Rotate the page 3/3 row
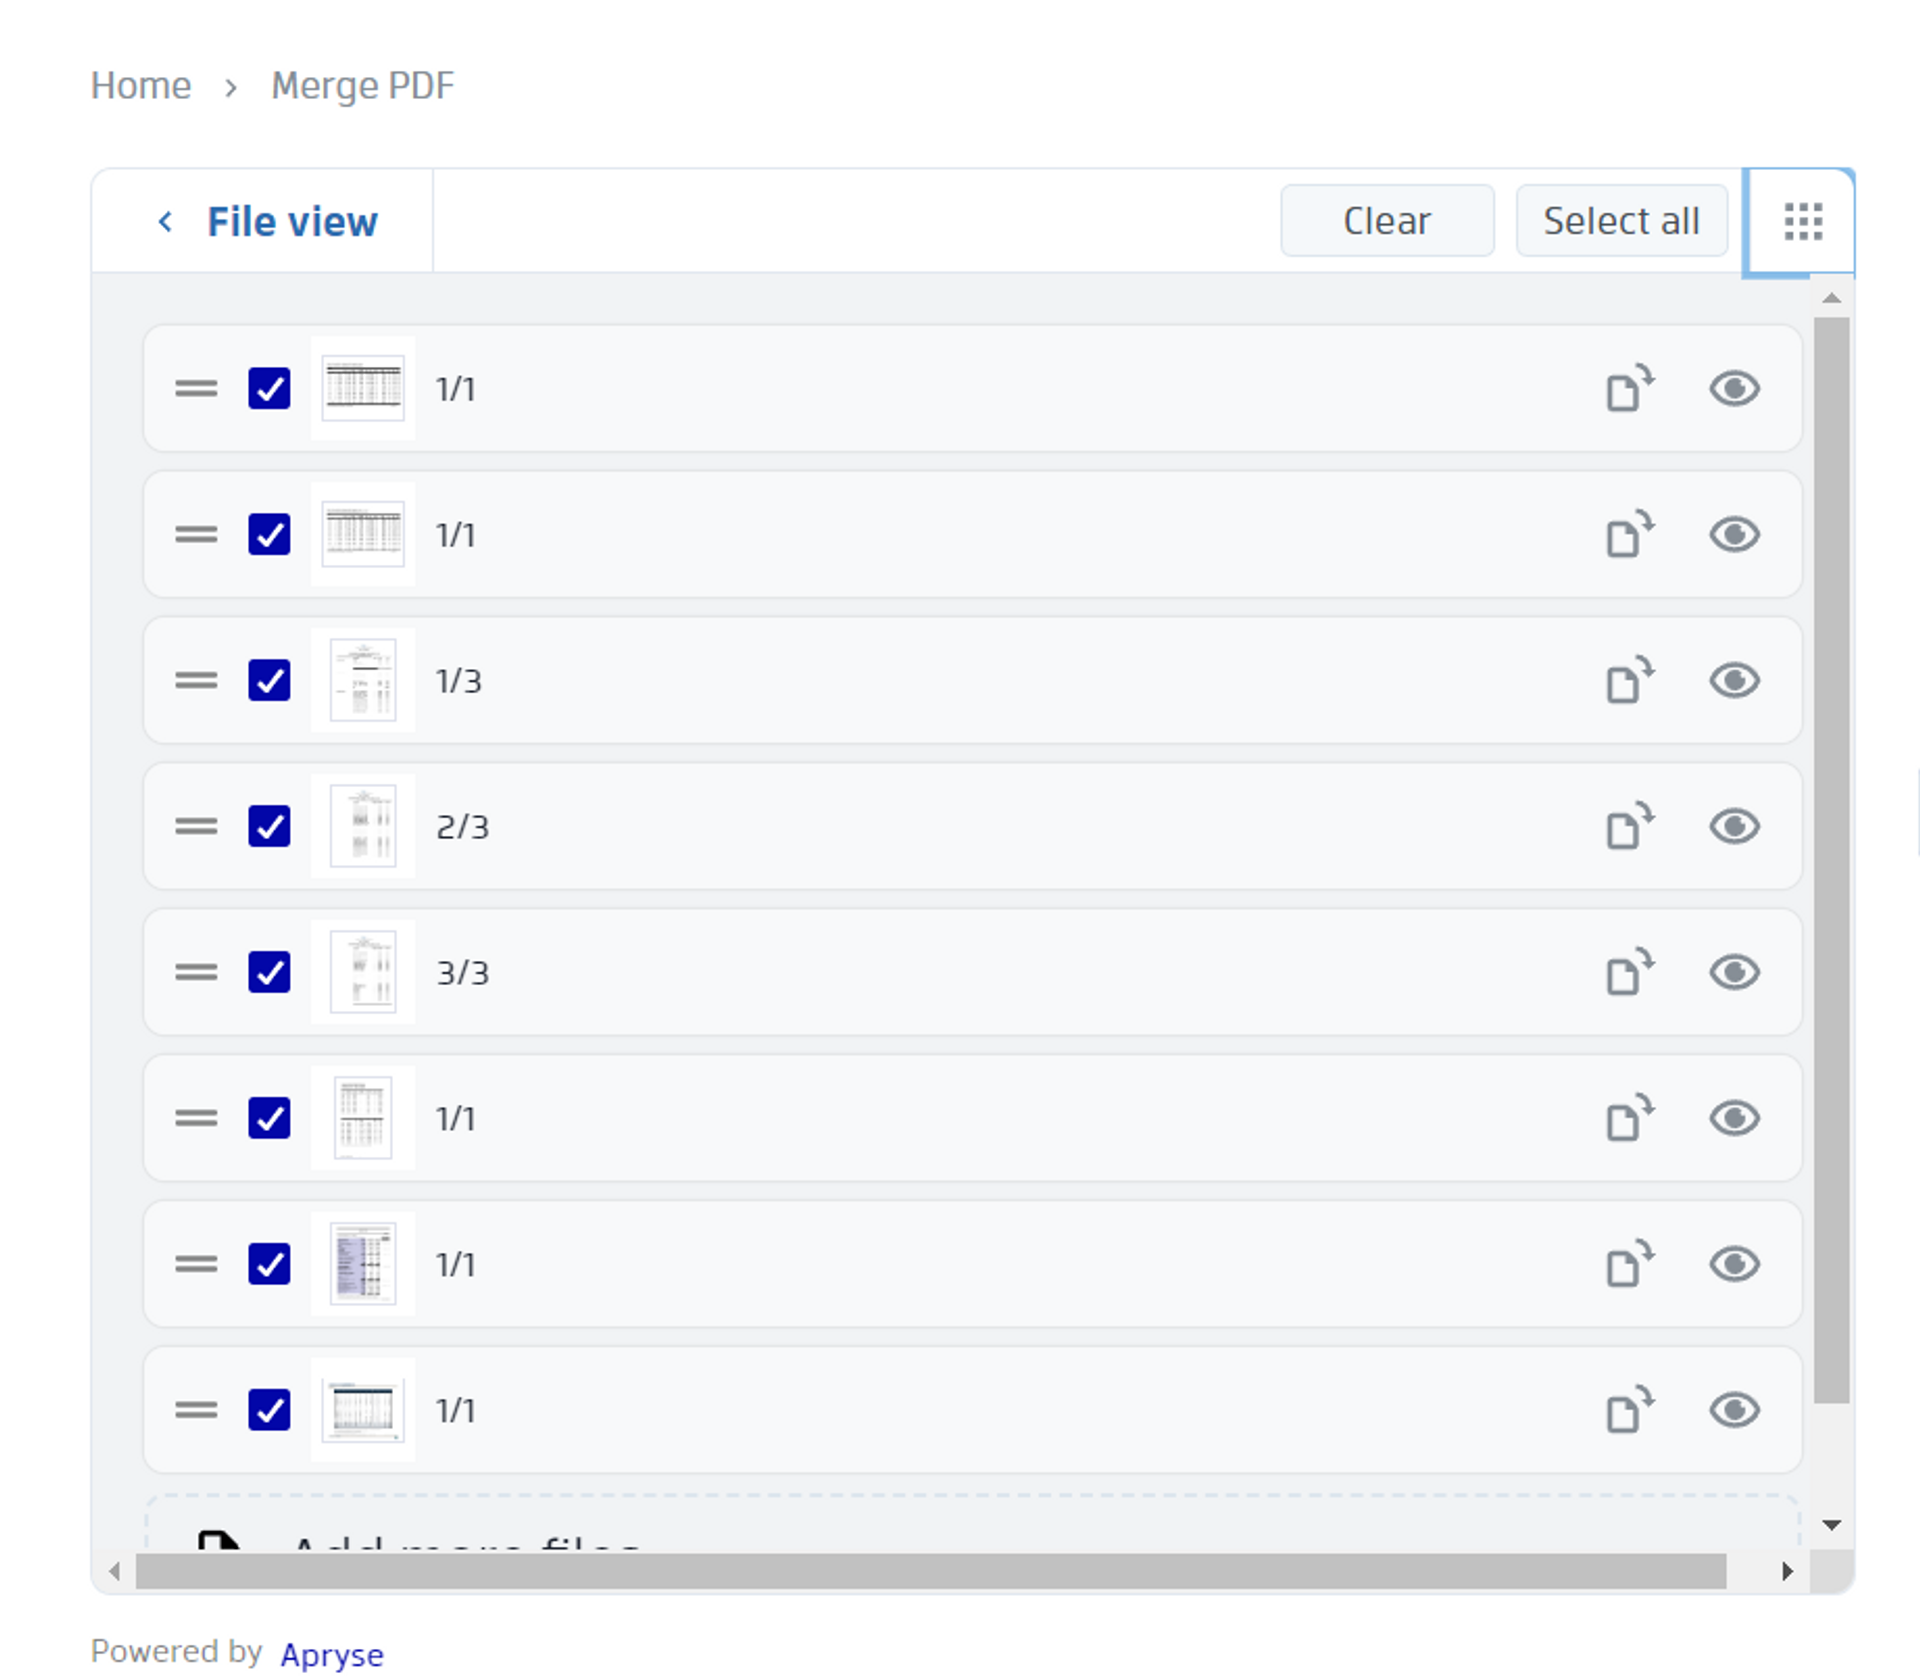This screenshot has height=1680, width=1920. (1629, 972)
